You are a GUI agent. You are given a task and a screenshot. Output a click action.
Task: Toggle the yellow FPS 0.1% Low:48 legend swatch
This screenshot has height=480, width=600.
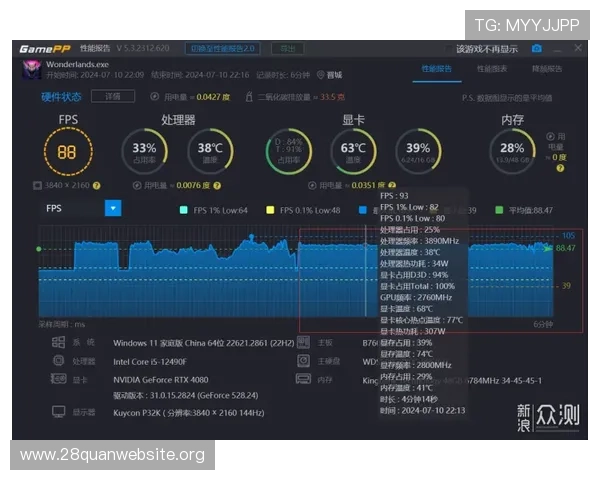click(x=270, y=210)
